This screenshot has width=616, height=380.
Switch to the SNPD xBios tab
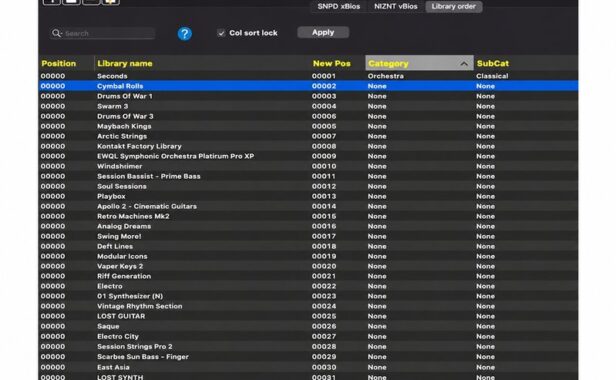(x=339, y=6)
